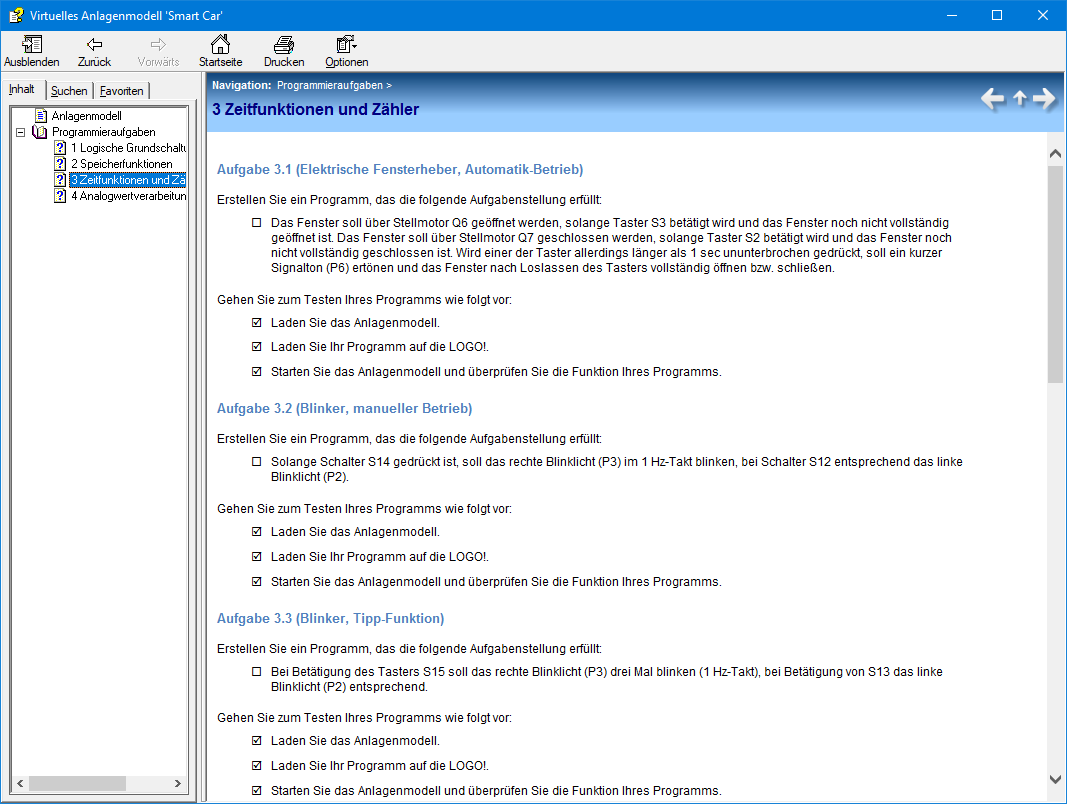Click unchecked box beside Tasters S15 task

tap(257, 671)
